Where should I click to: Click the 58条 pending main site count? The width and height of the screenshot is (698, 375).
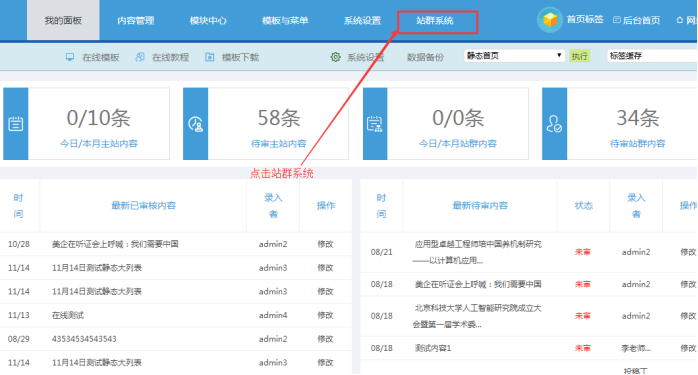279,118
